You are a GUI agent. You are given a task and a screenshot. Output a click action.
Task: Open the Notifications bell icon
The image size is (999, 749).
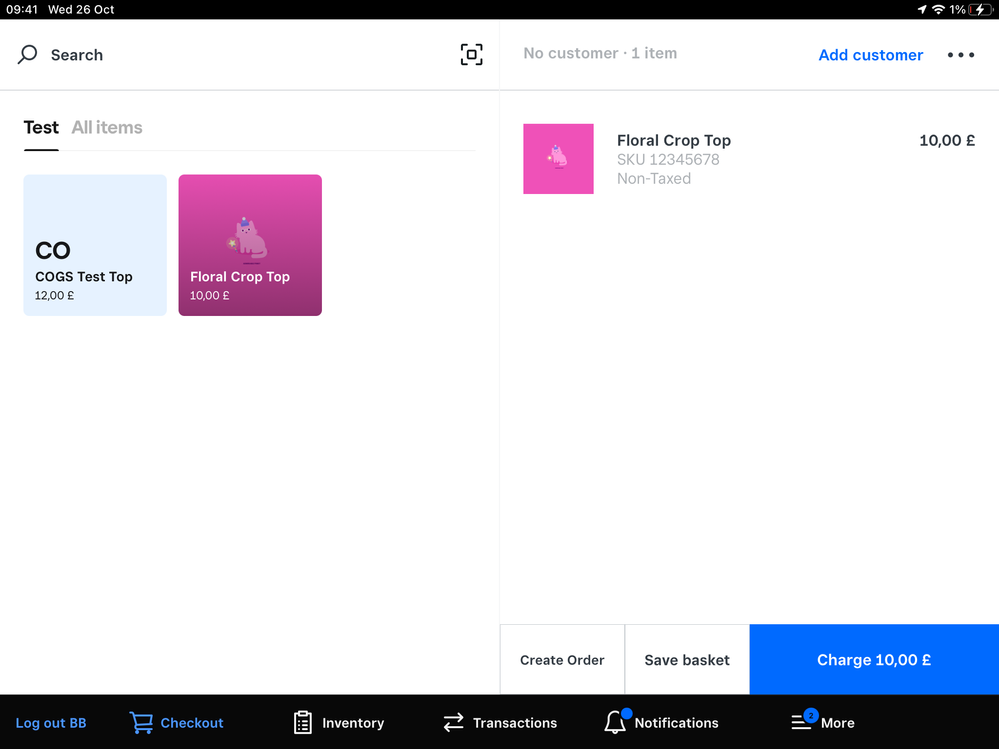[x=615, y=722]
